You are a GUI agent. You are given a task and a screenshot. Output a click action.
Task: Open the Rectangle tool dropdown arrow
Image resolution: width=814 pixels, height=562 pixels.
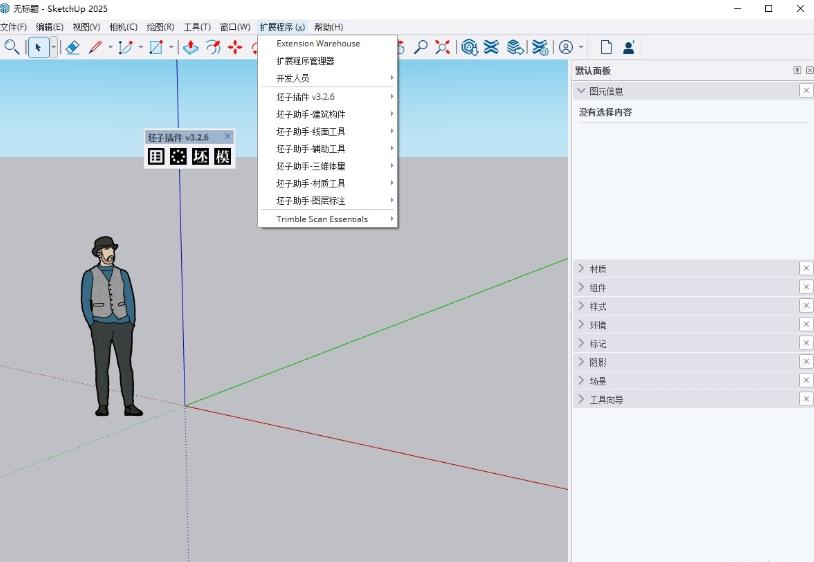pos(171,47)
